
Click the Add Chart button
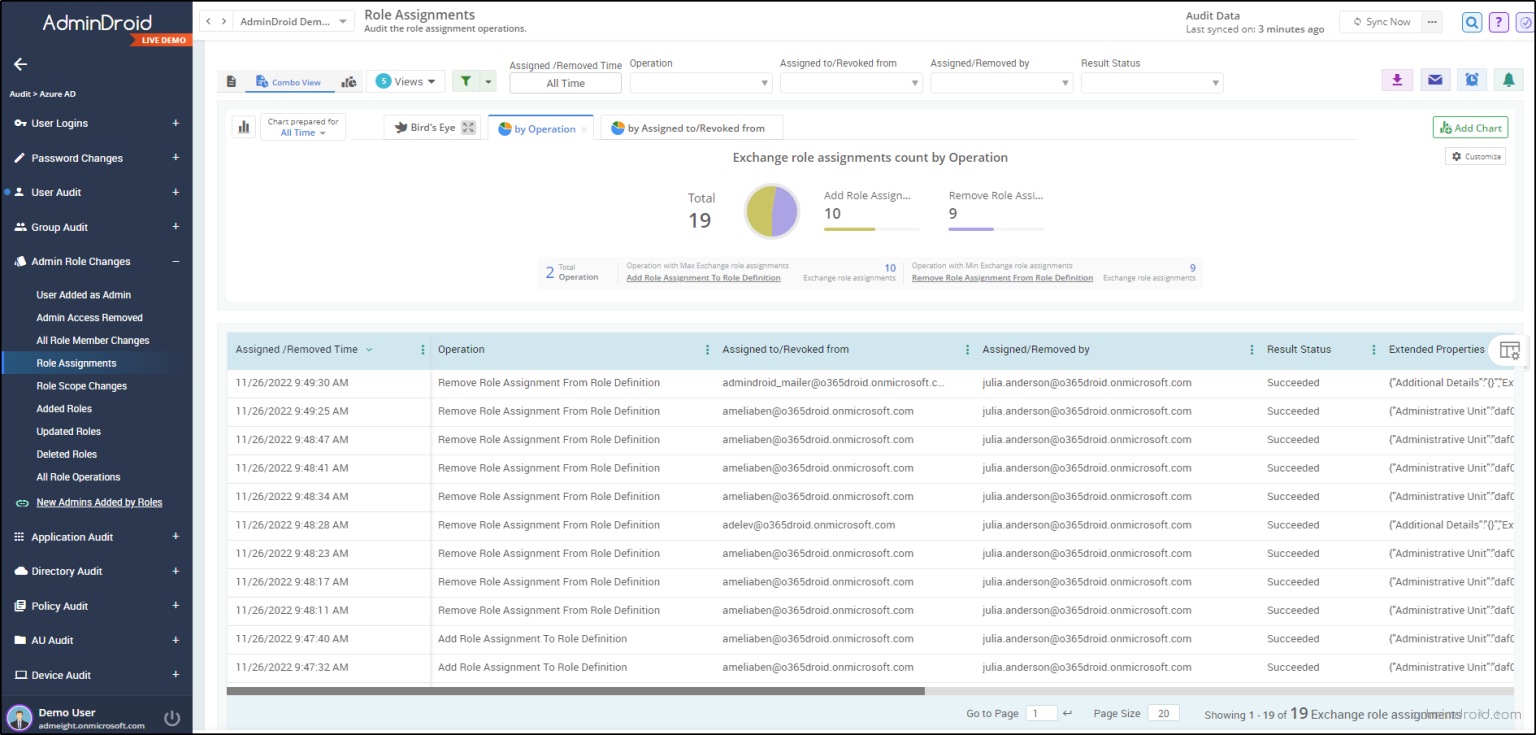click(1470, 127)
